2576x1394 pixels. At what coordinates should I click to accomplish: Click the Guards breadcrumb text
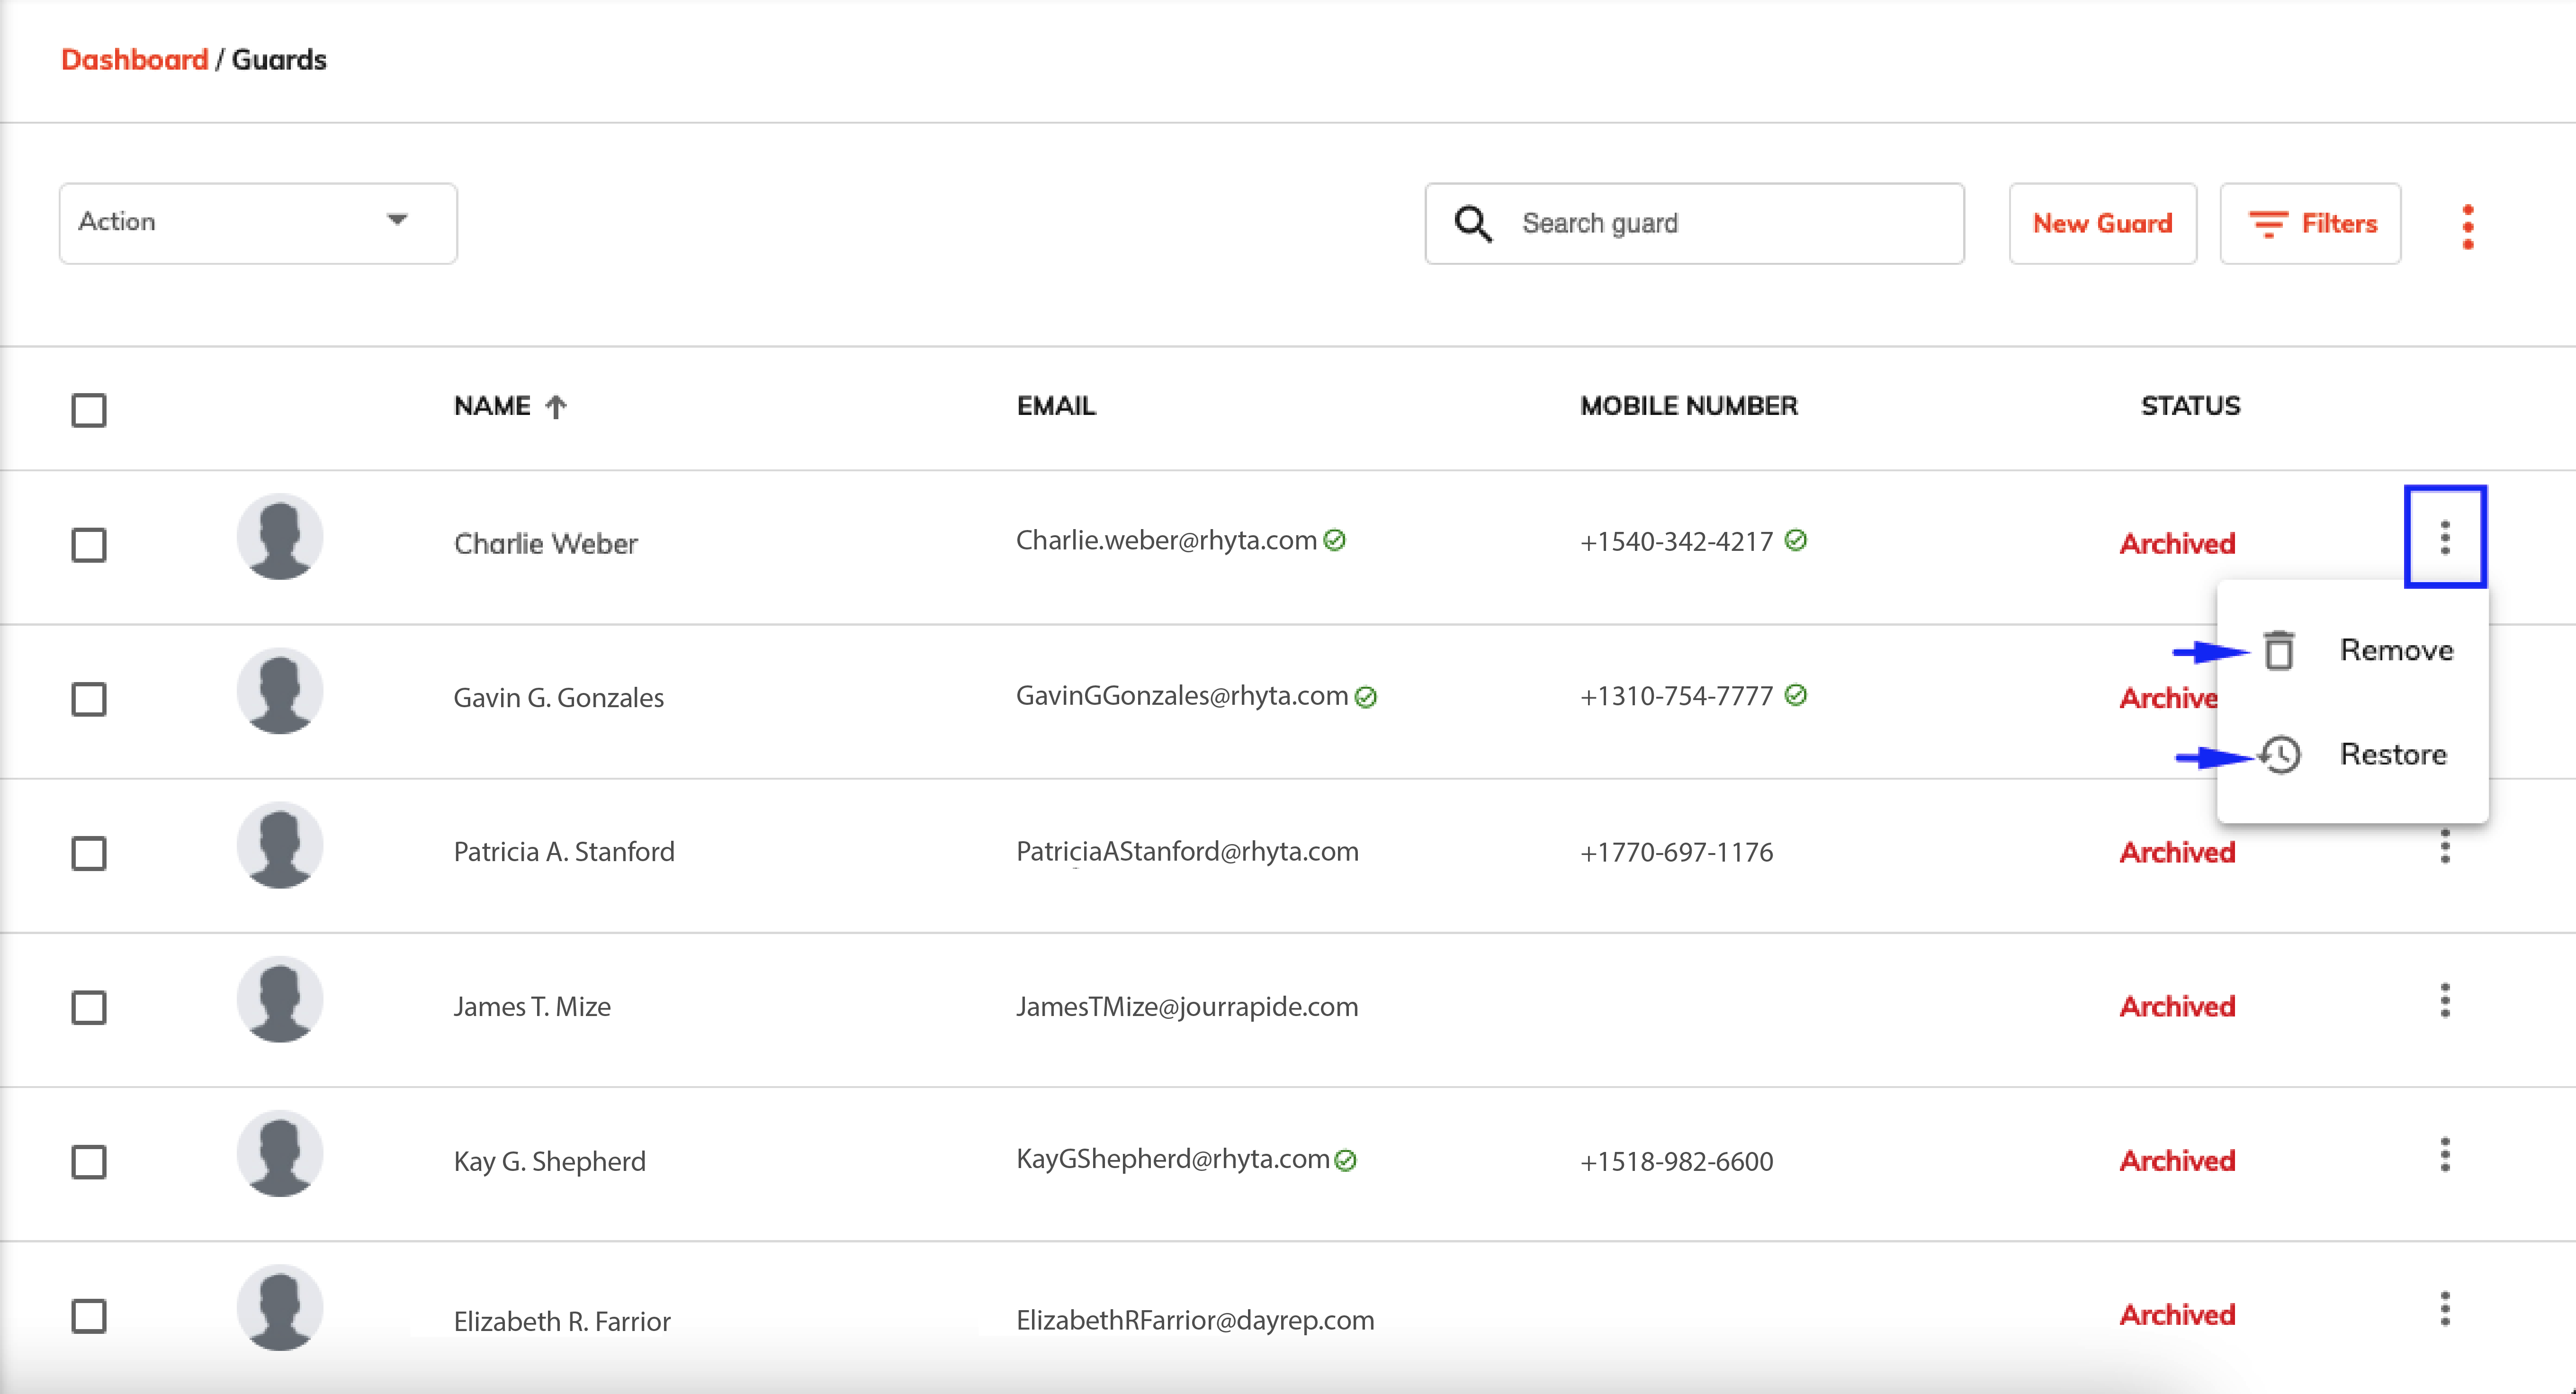coord(279,59)
